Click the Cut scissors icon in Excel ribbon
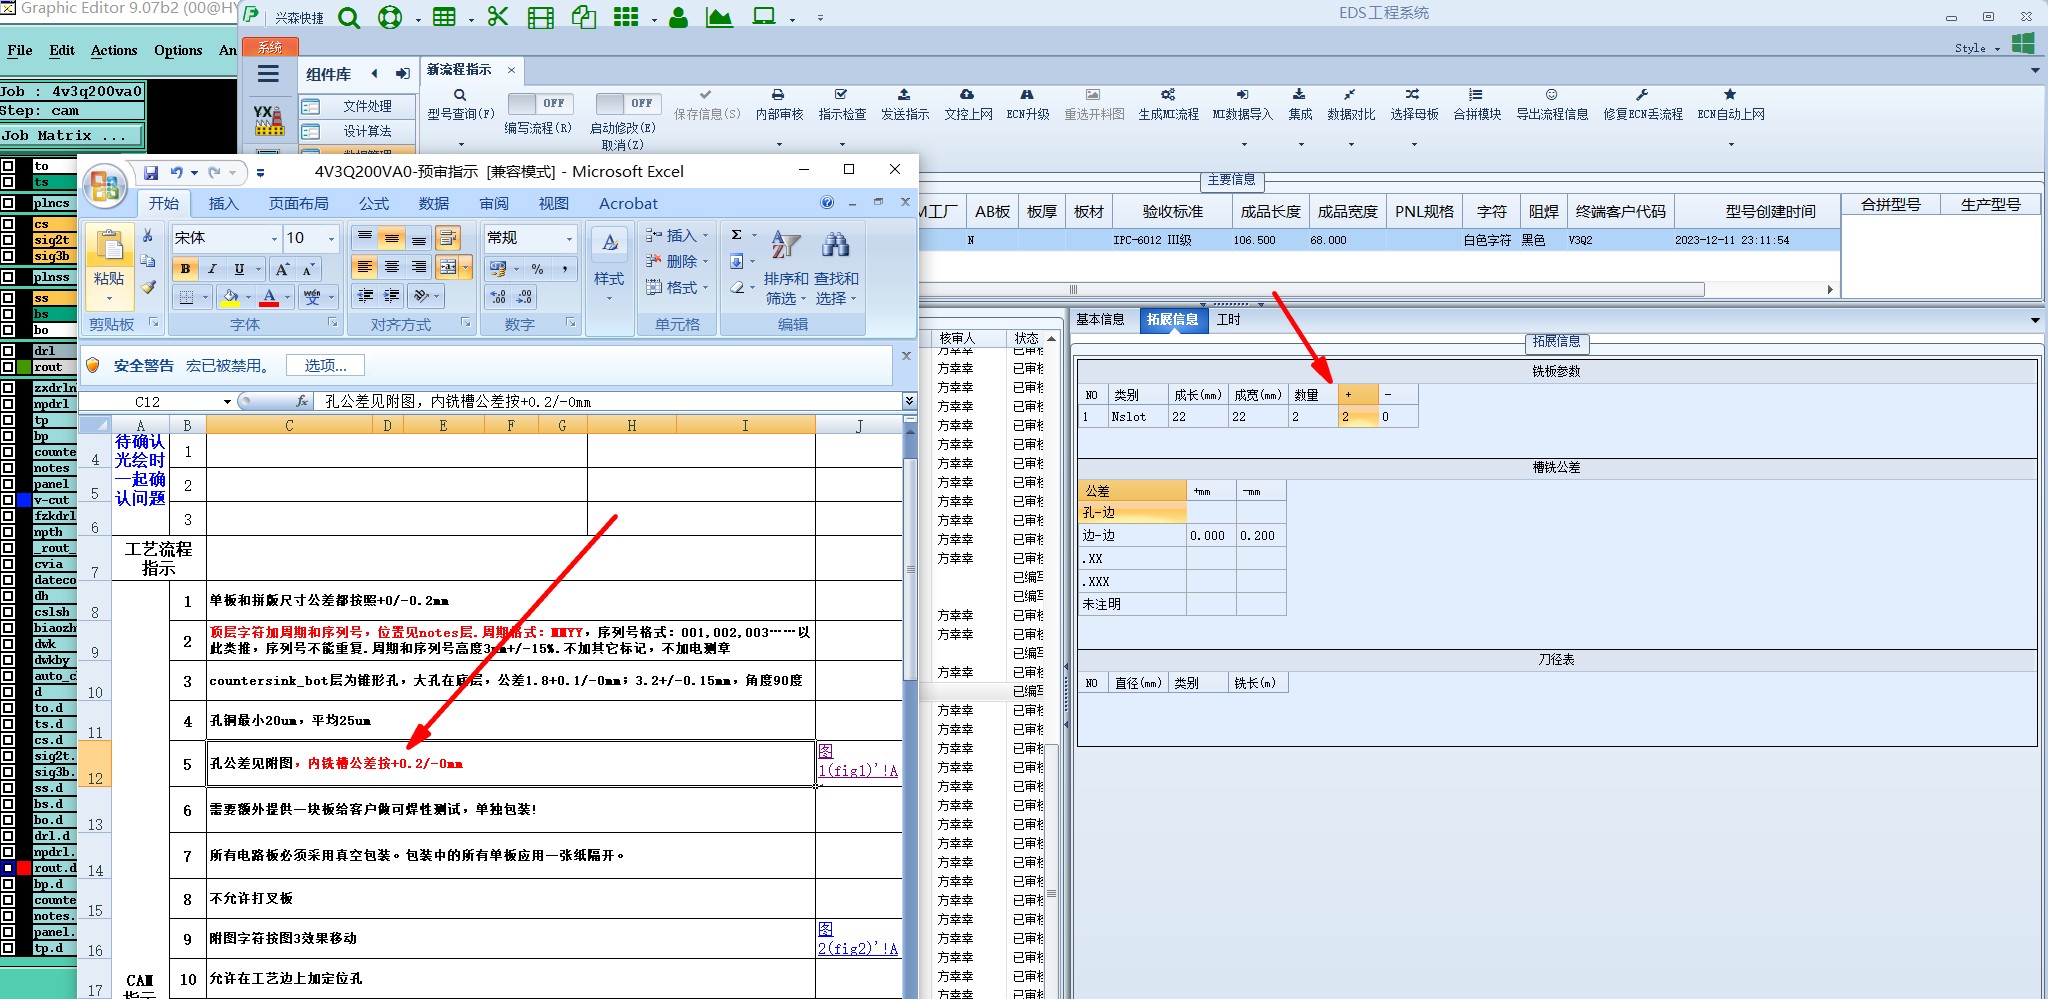Viewport: 2048px width, 999px height. 149,236
